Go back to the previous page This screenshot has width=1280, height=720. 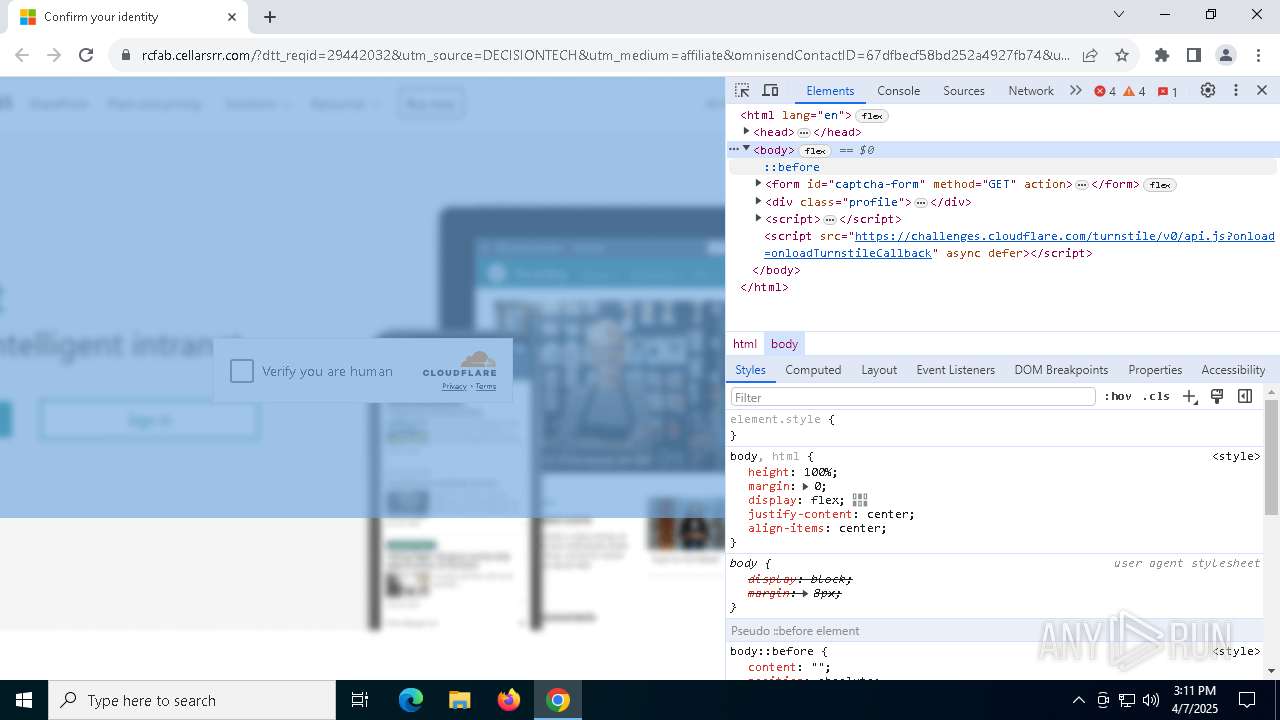(x=22, y=55)
